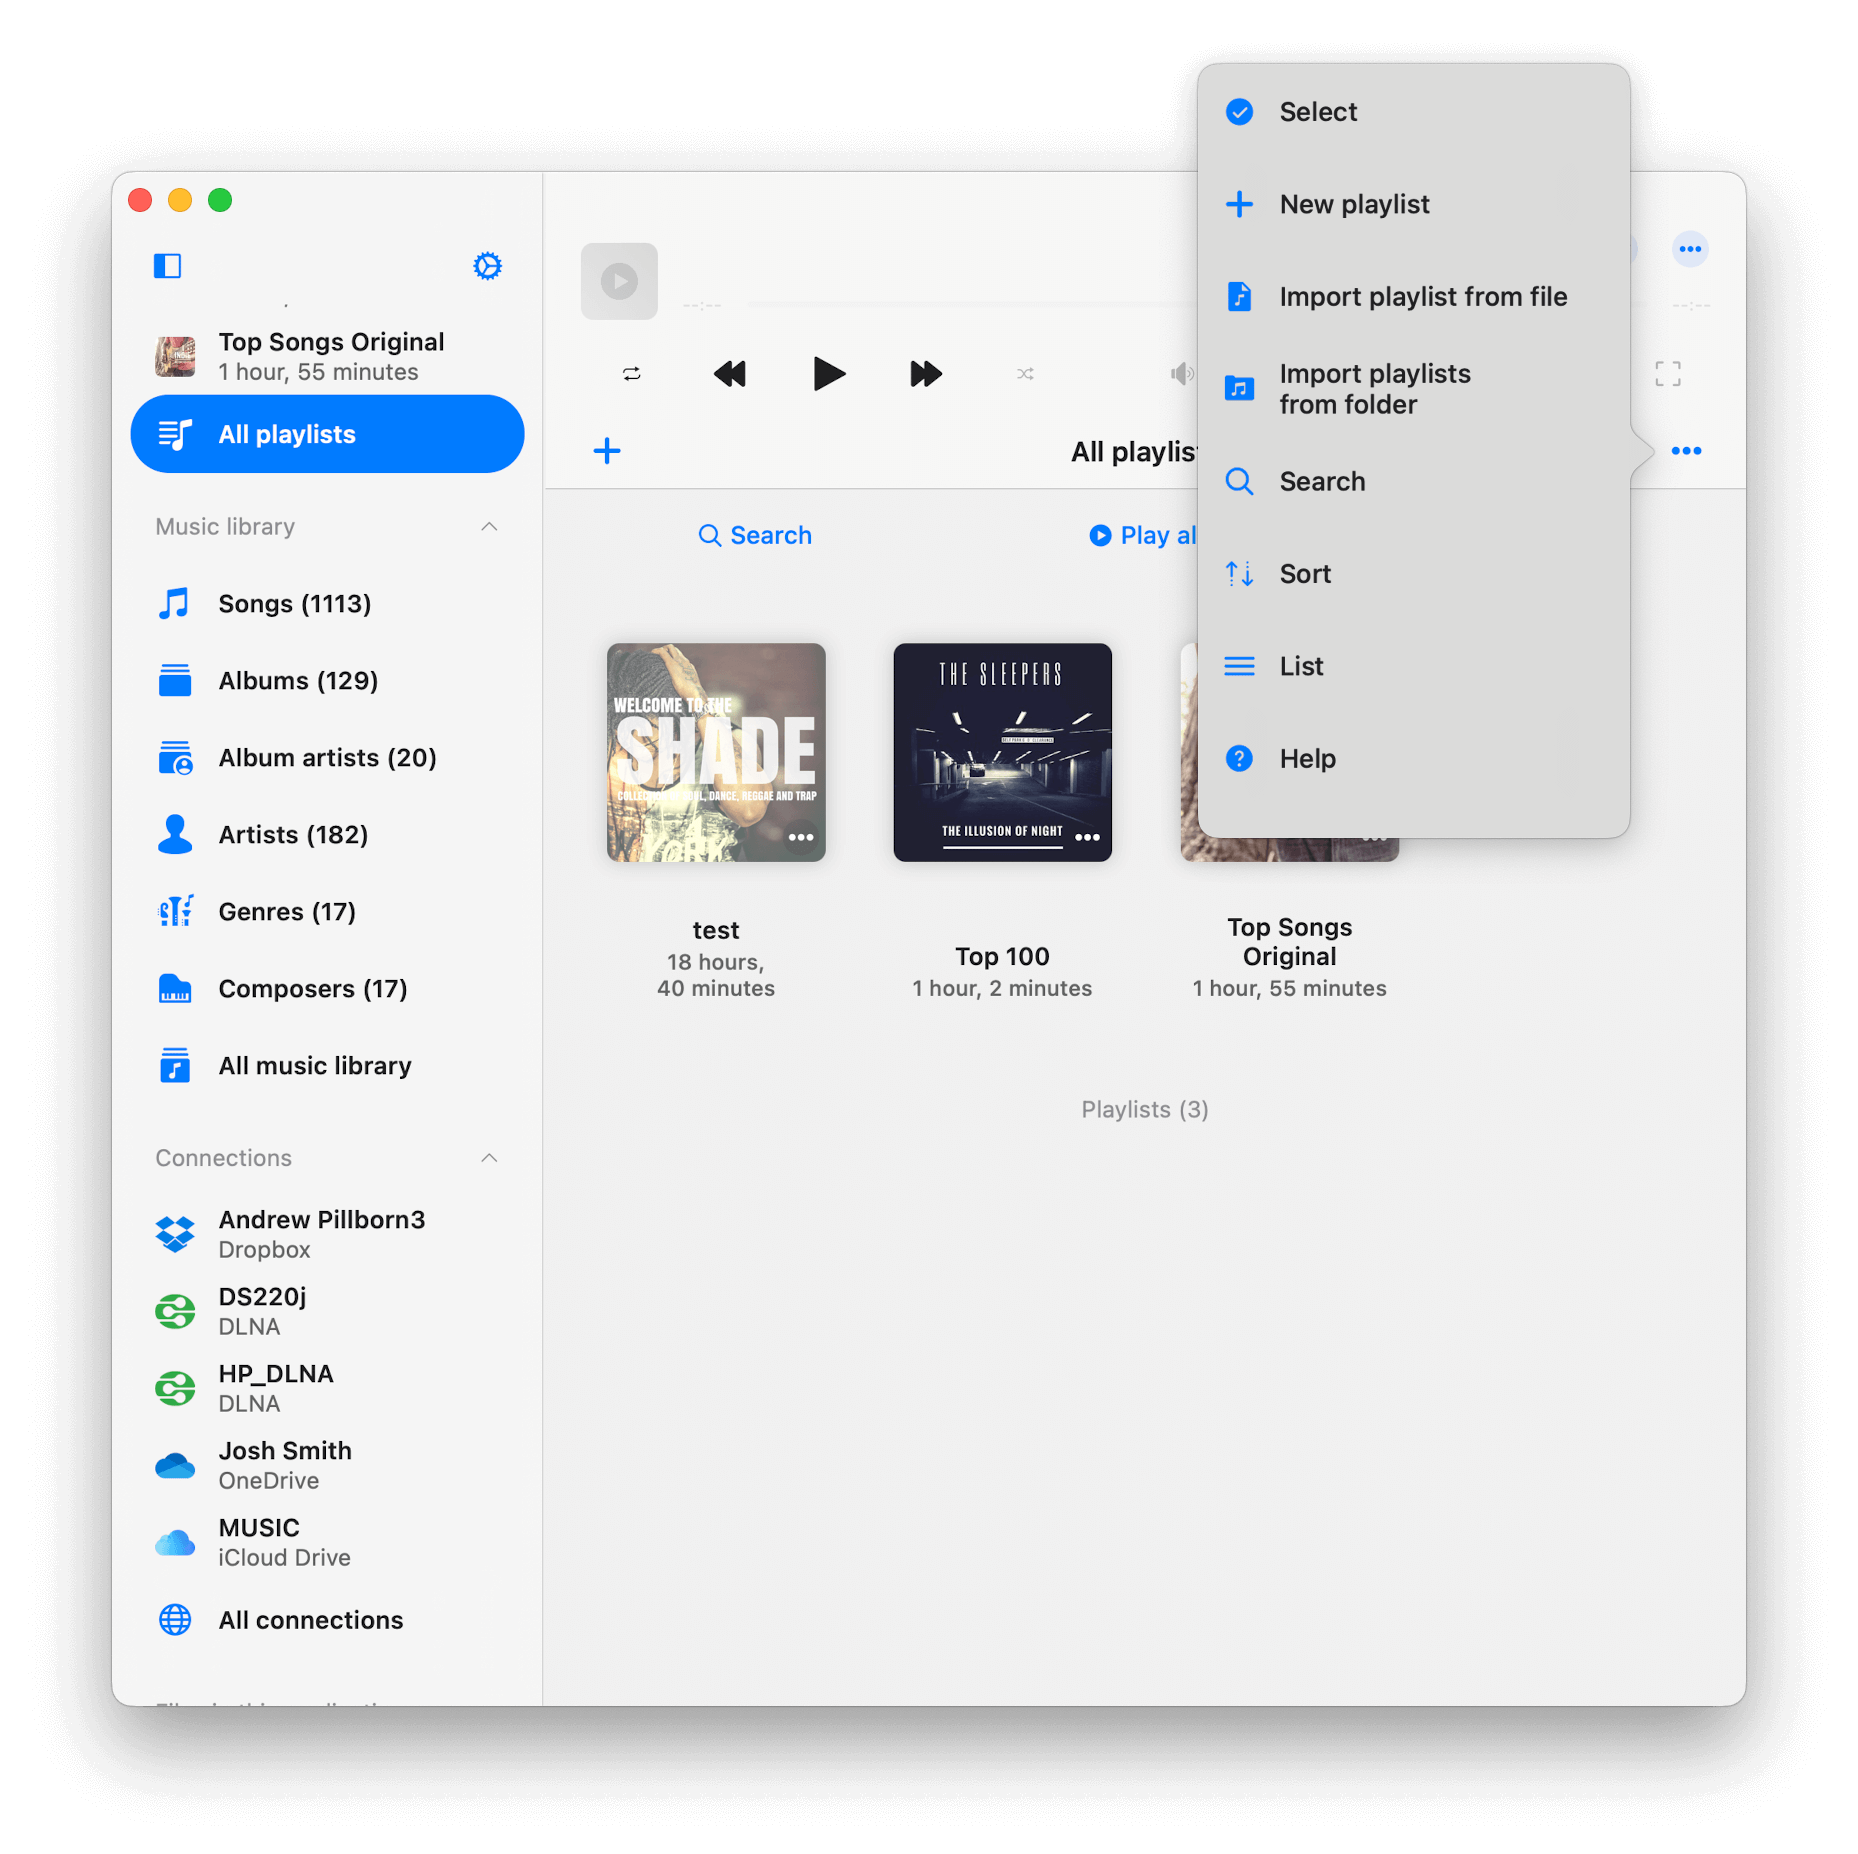Toggle repeat mode
Screen dimensions: 1858x1854
click(x=631, y=374)
